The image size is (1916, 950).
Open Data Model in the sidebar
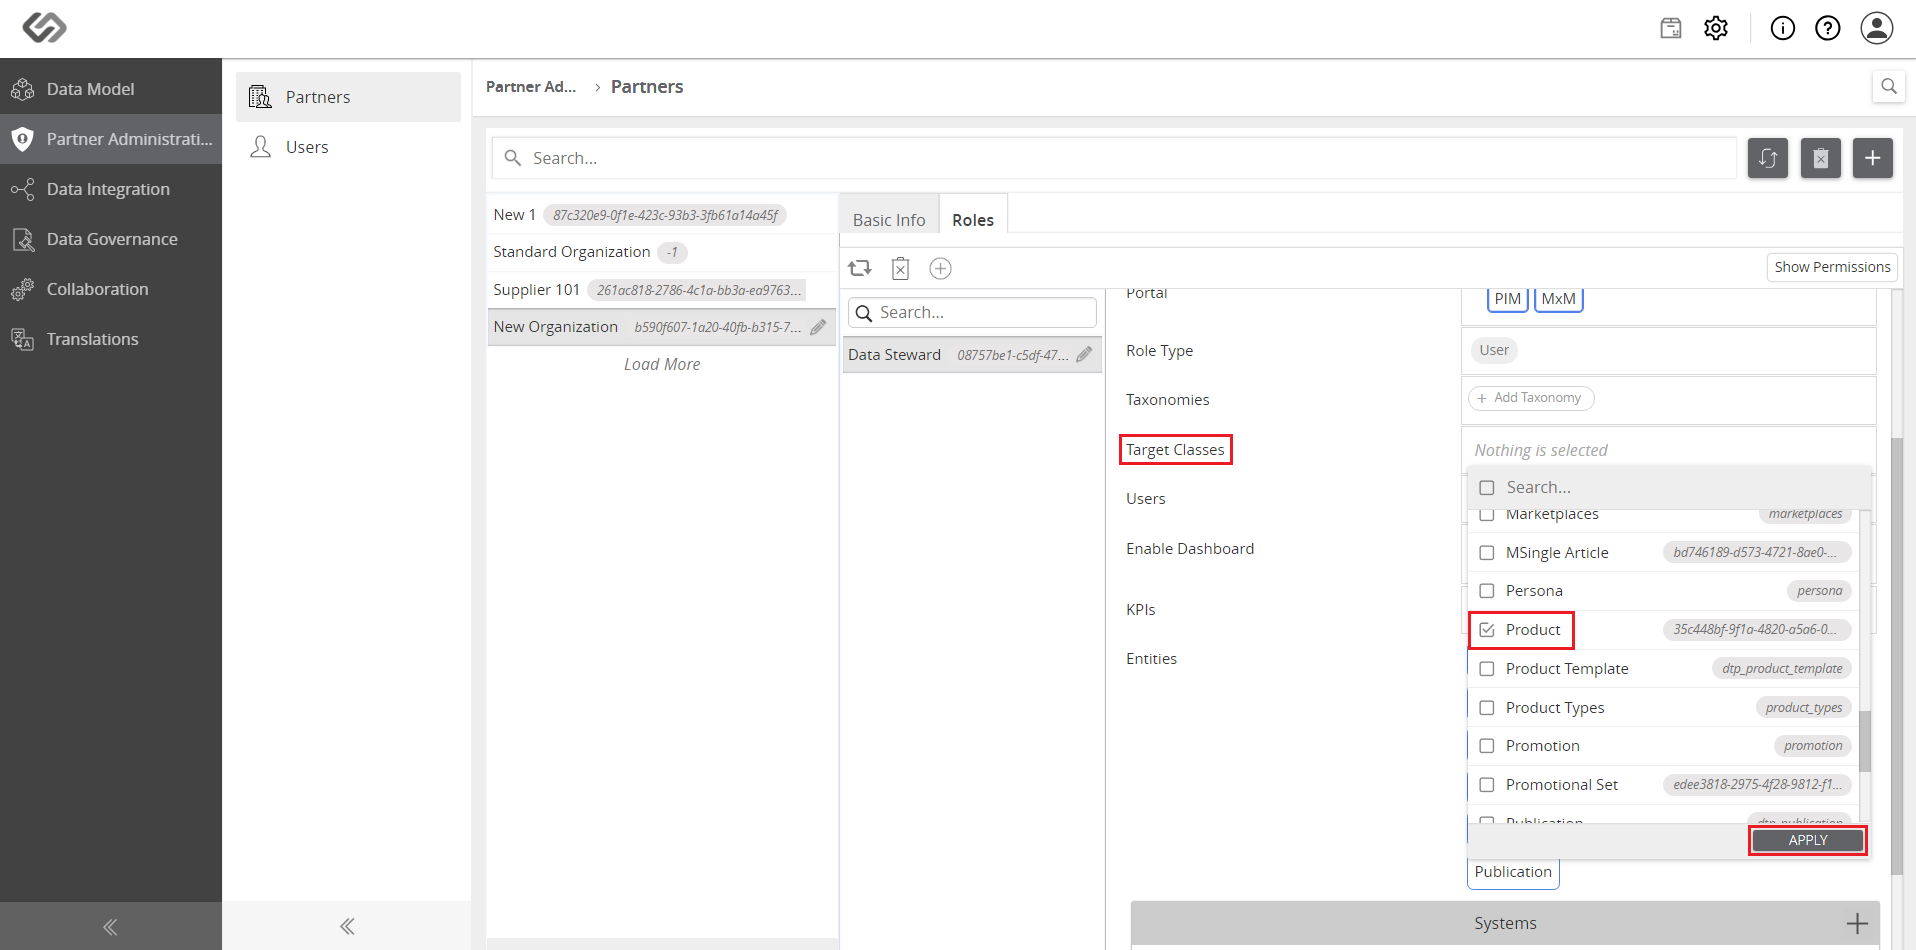[x=111, y=89]
